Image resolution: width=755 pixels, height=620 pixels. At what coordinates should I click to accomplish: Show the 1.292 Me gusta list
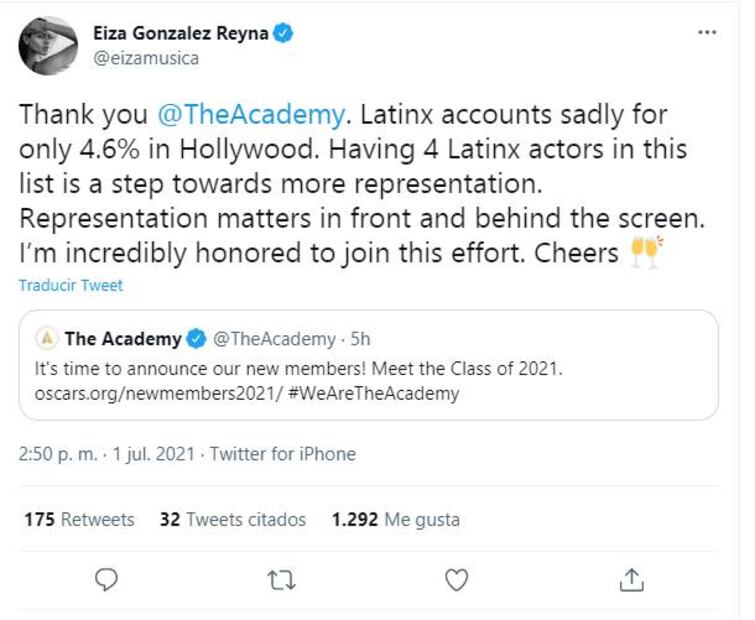395,520
